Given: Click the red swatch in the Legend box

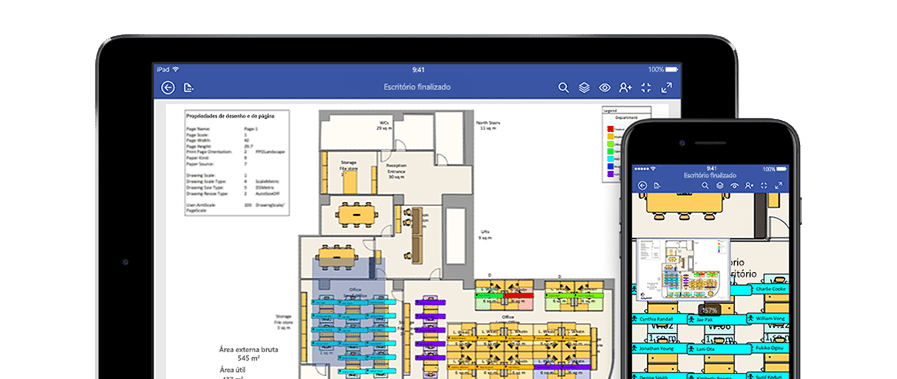Looking at the screenshot, I should [x=610, y=130].
